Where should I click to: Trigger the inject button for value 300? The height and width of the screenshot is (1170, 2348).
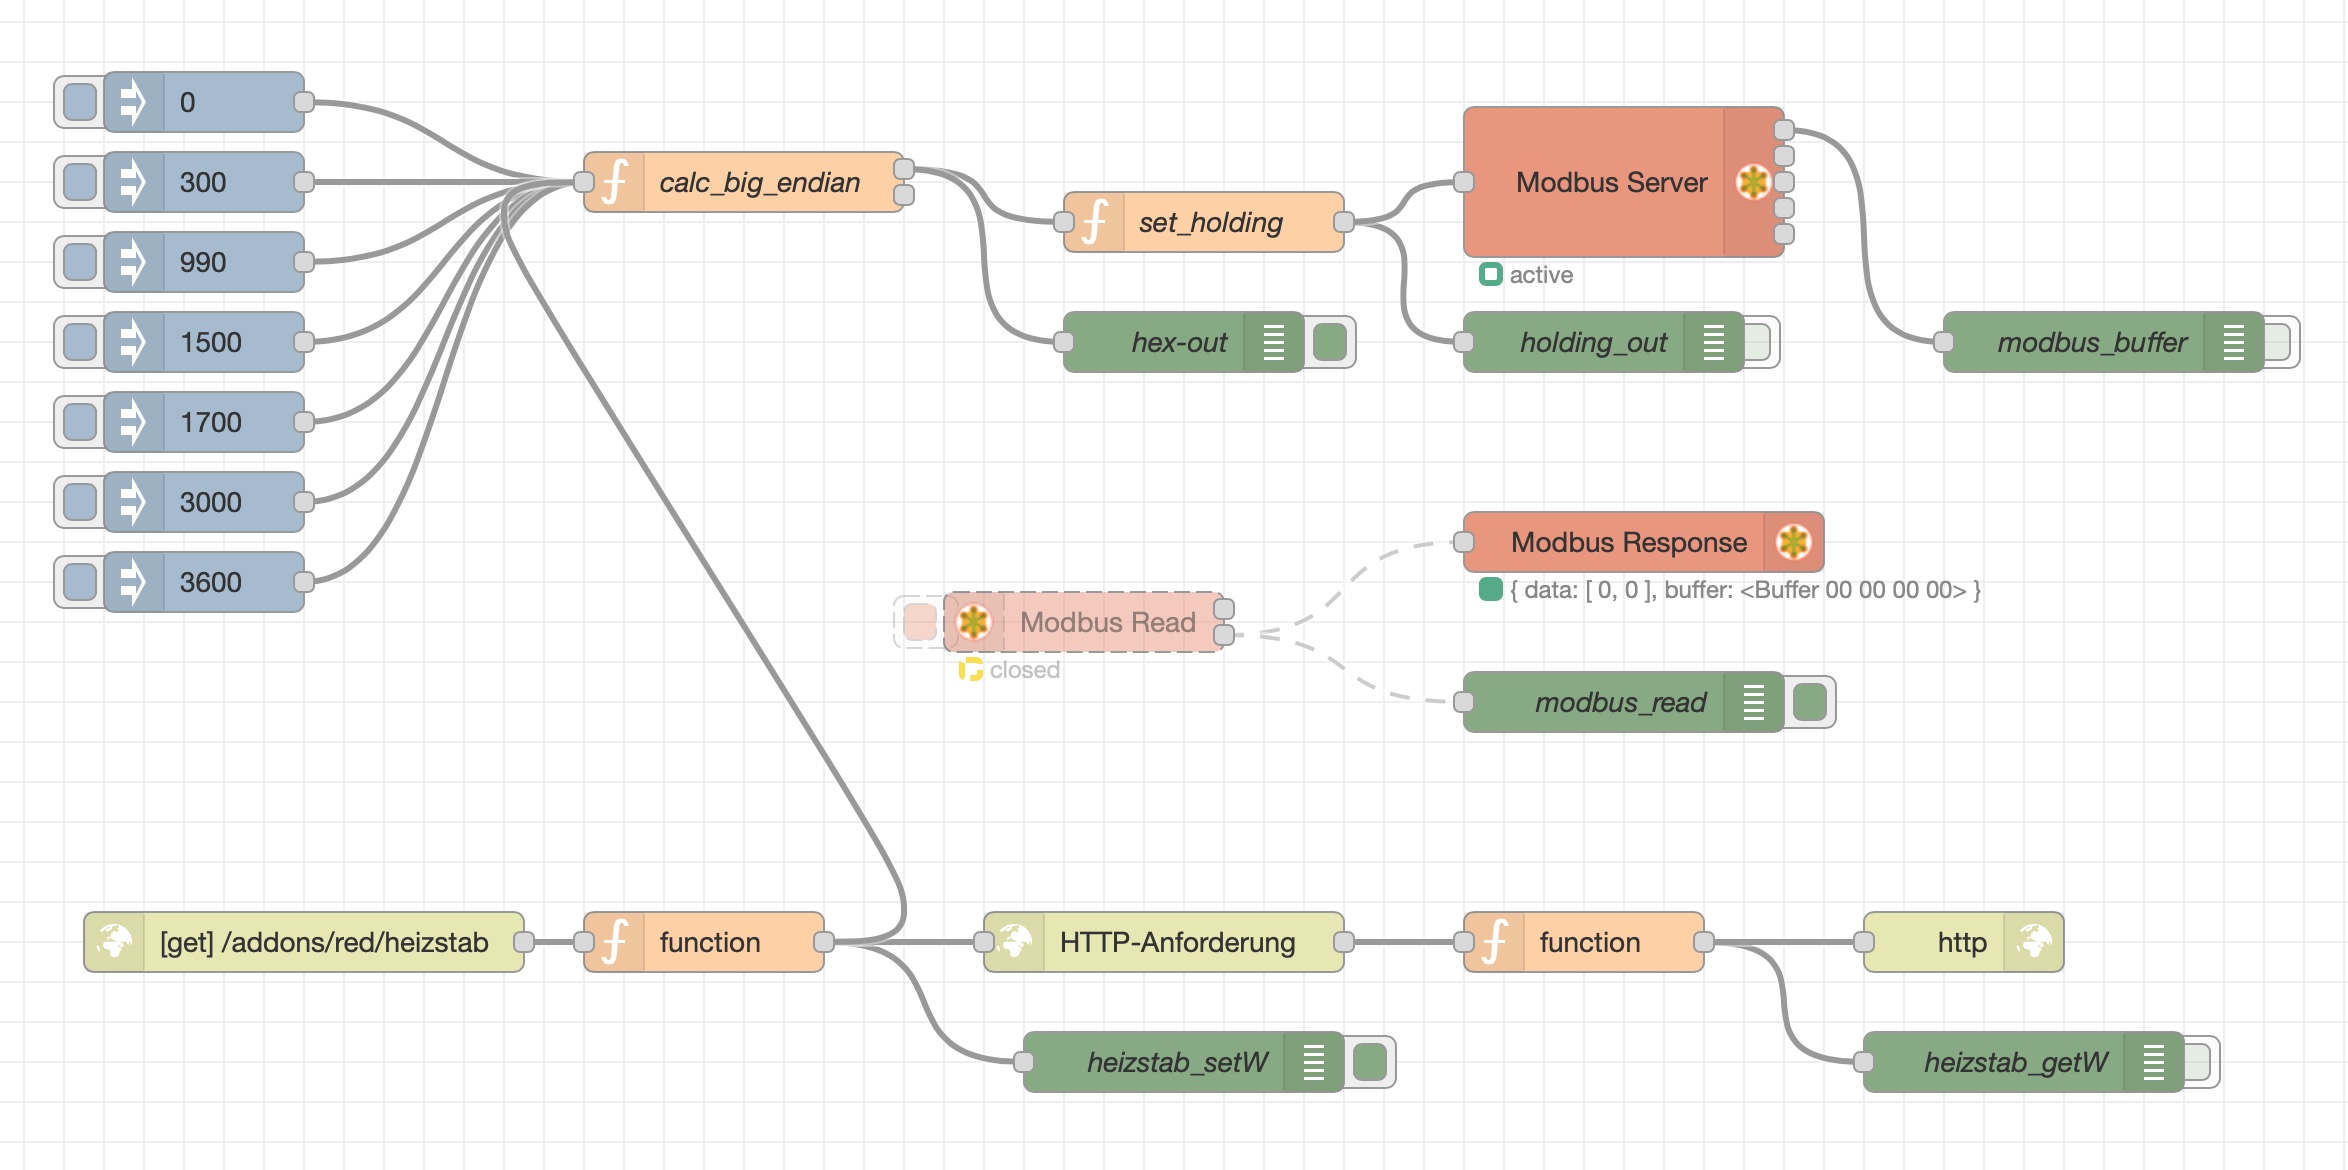80,182
